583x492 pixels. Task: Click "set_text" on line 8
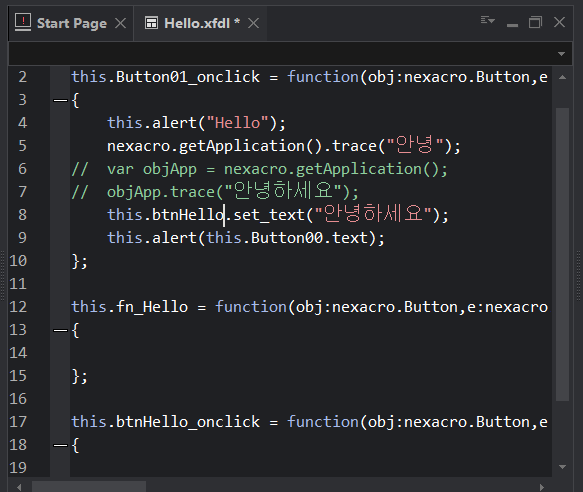[x=269, y=215]
